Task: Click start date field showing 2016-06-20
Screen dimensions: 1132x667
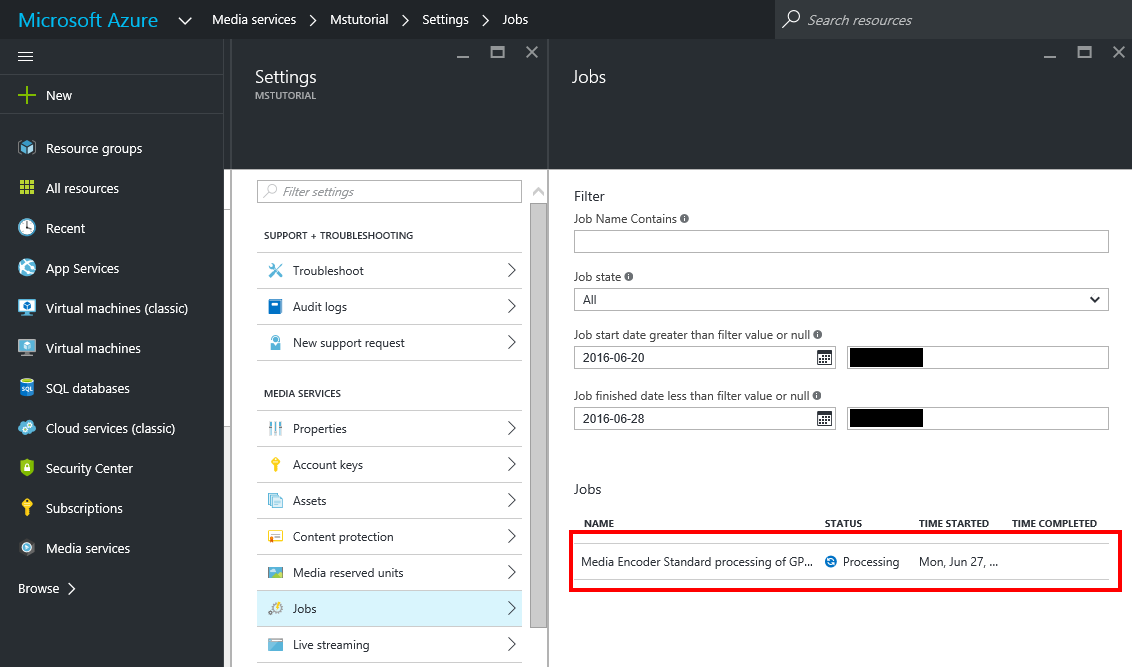Action: [x=705, y=357]
